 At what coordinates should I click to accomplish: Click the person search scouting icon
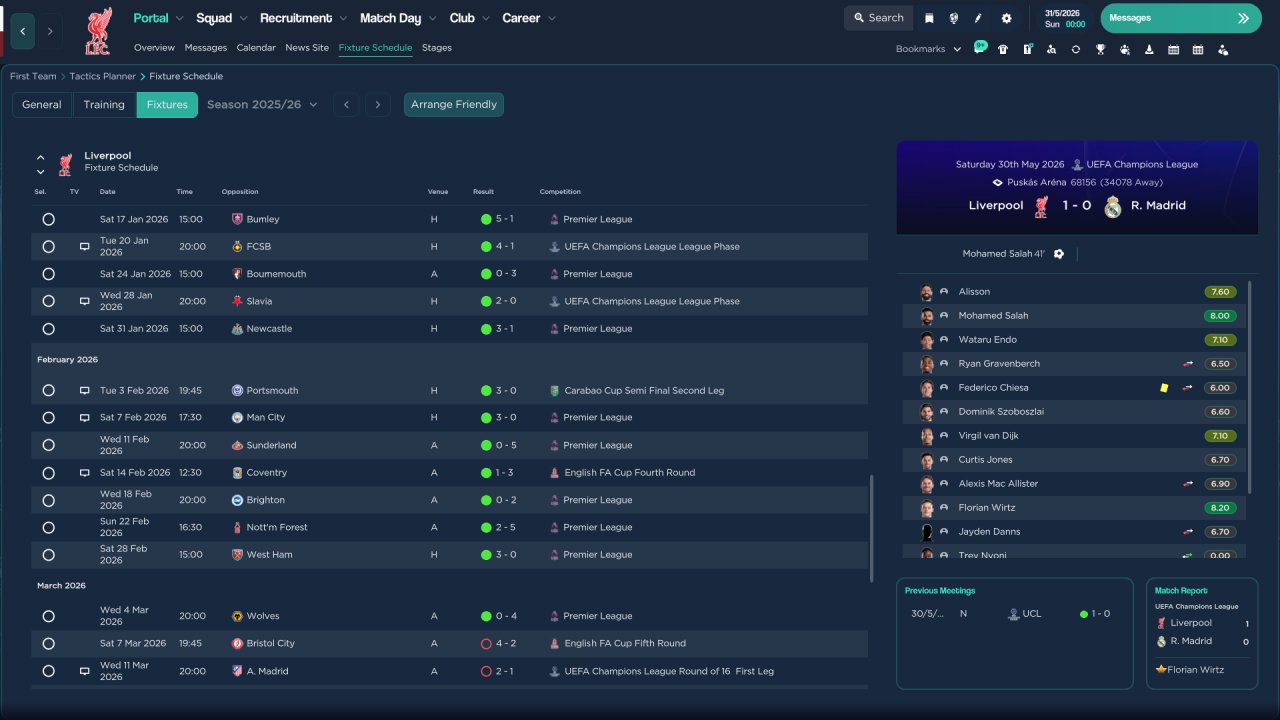coord(1051,49)
